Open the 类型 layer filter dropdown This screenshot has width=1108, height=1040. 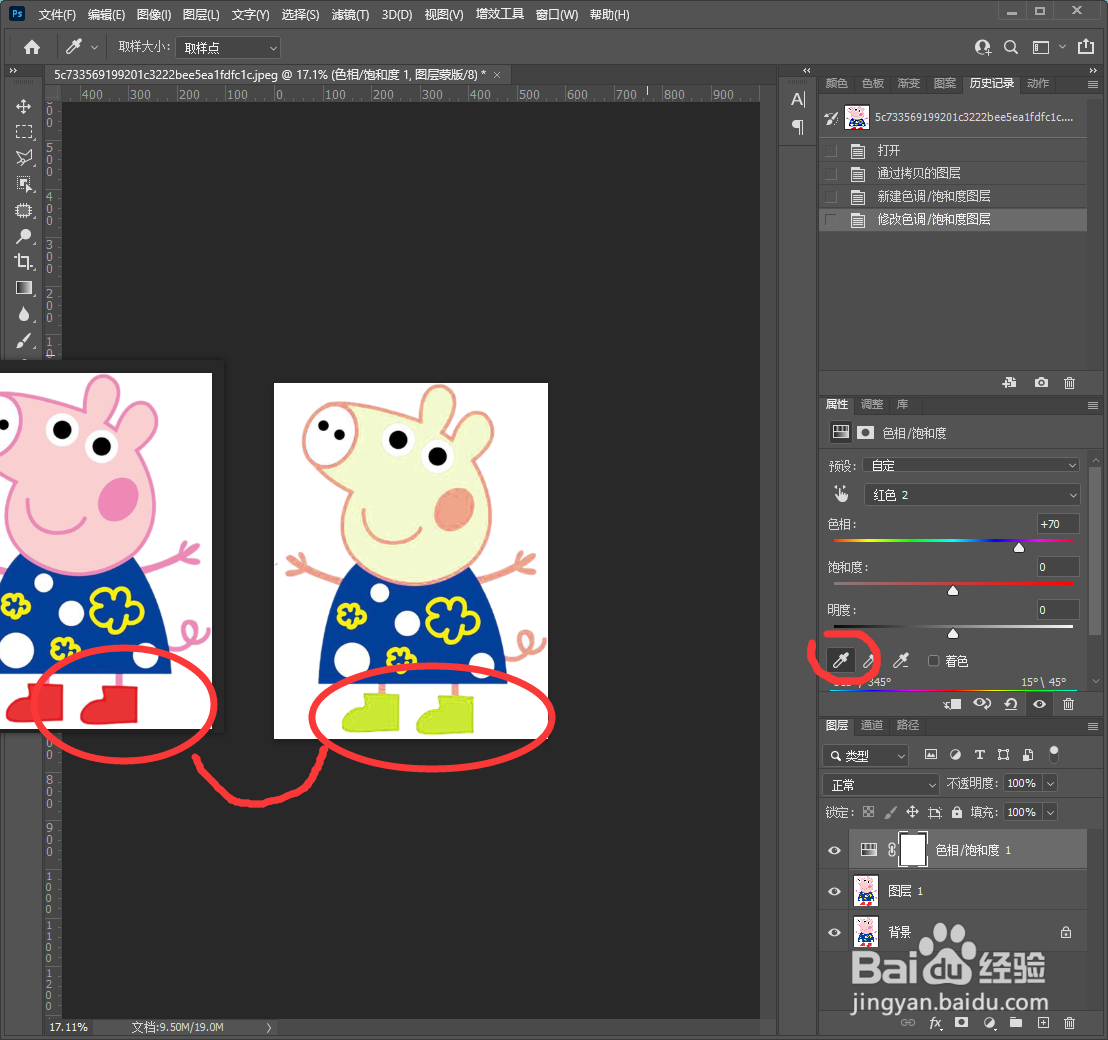(x=866, y=755)
